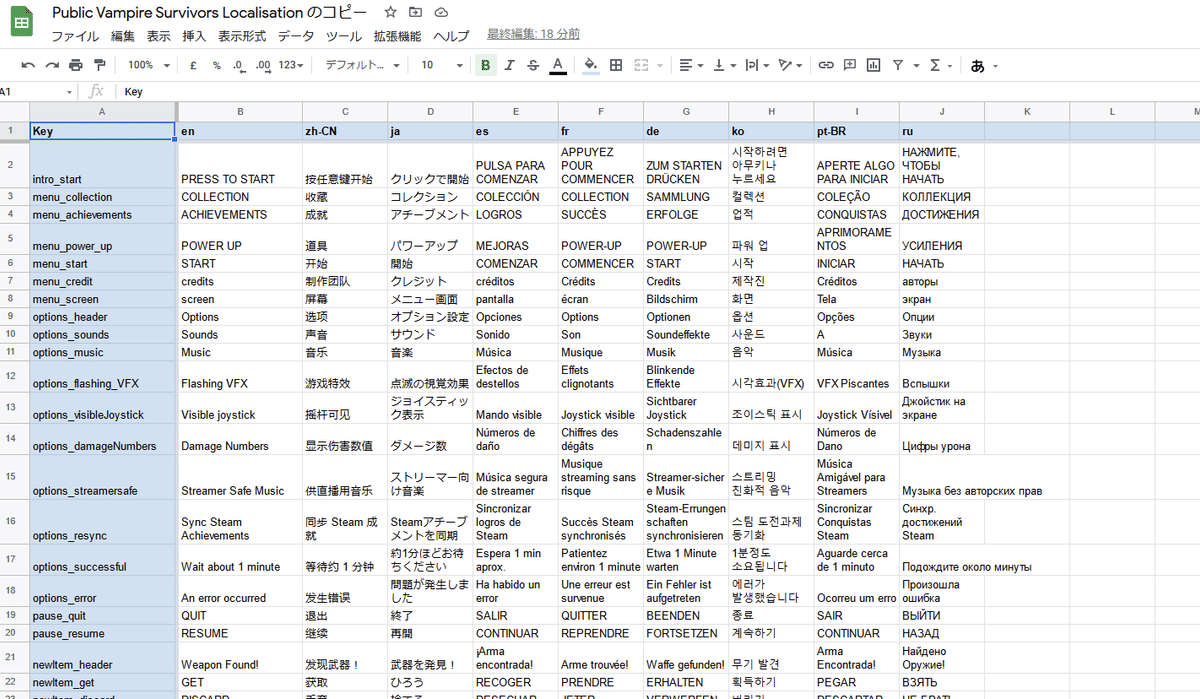Toggle bold formatting
1200x699 pixels.
(x=486, y=65)
